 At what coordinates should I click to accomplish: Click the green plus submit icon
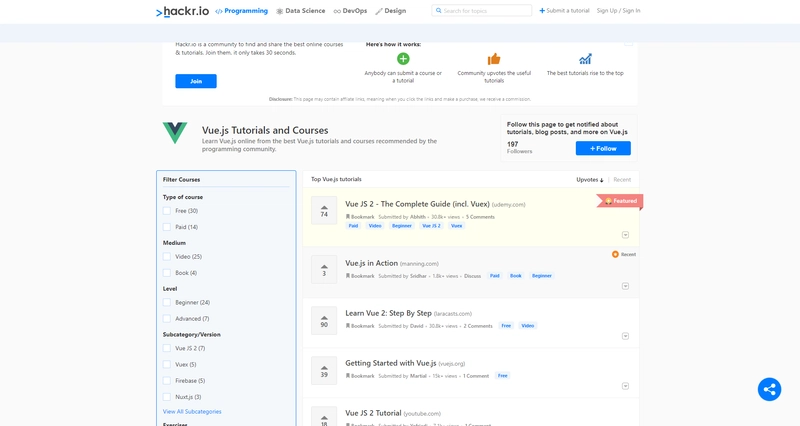pos(403,59)
